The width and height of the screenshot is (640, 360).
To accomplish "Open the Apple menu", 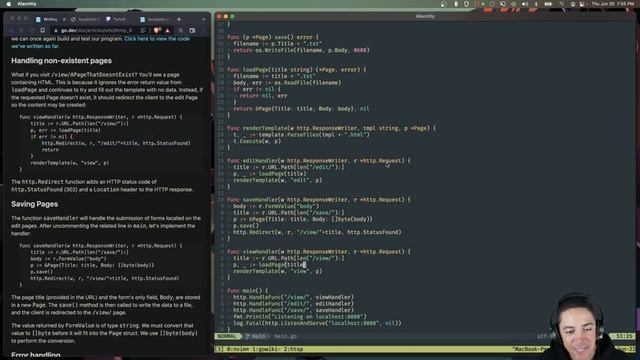I will [x=8, y=4].
